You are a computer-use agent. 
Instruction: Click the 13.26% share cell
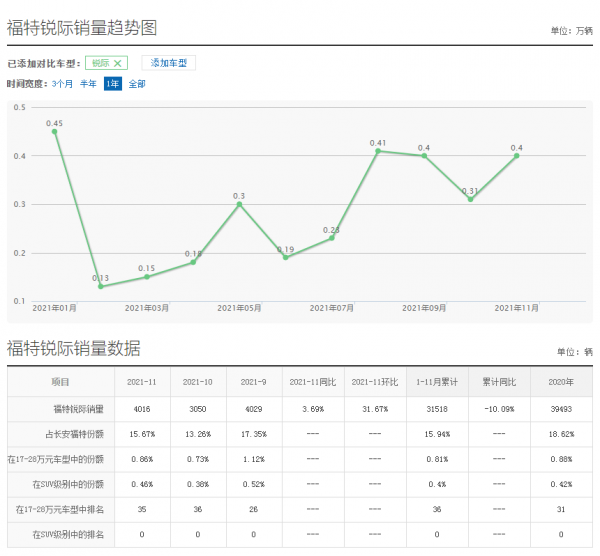click(x=197, y=434)
